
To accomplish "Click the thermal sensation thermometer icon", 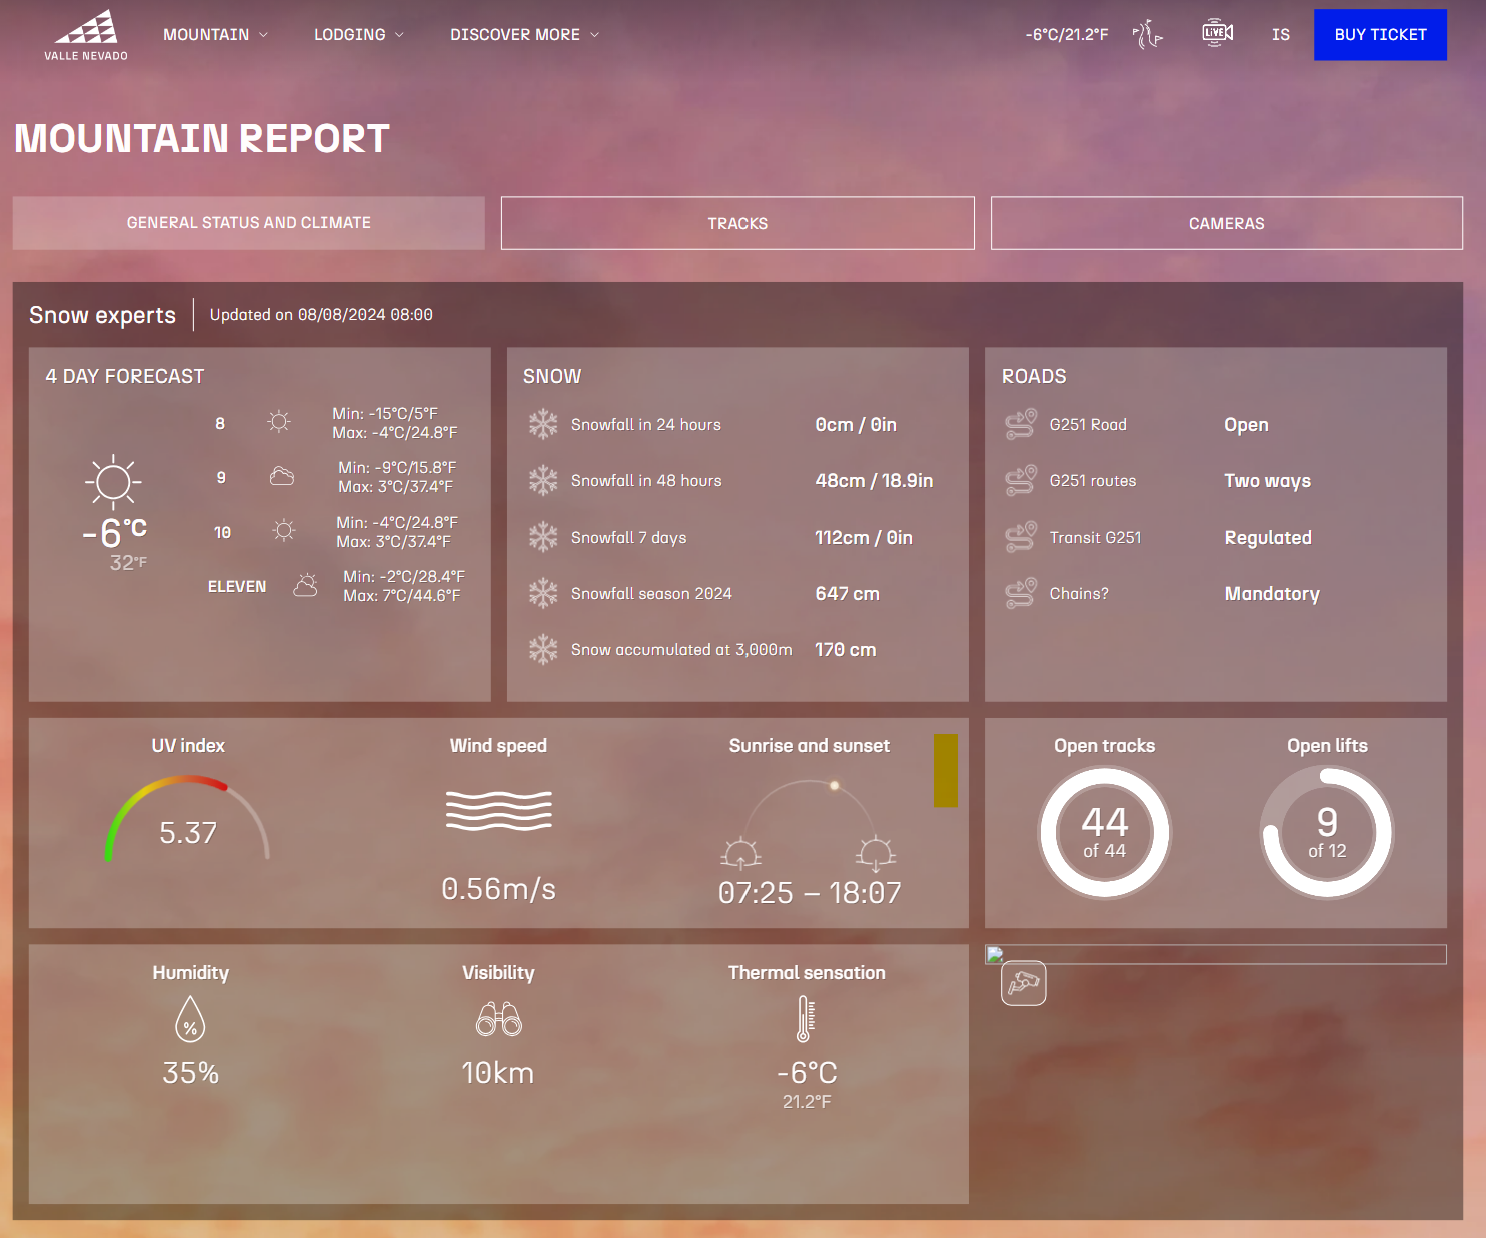I will 805,1019.
